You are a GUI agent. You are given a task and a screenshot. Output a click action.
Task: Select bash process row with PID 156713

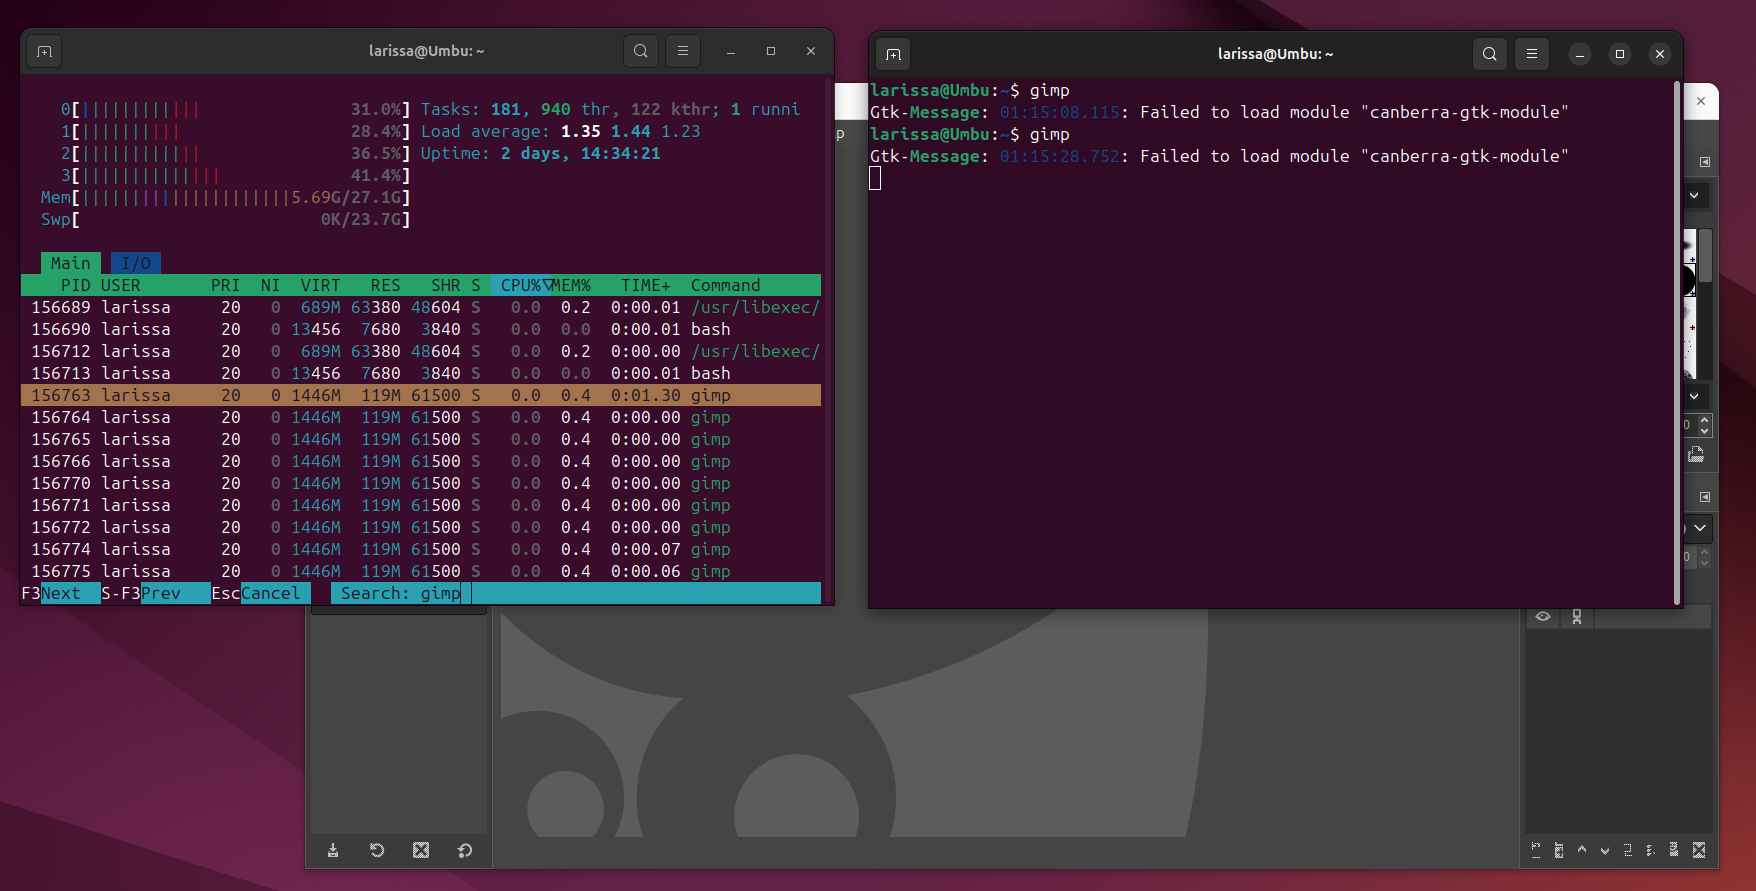coord(421,373)
